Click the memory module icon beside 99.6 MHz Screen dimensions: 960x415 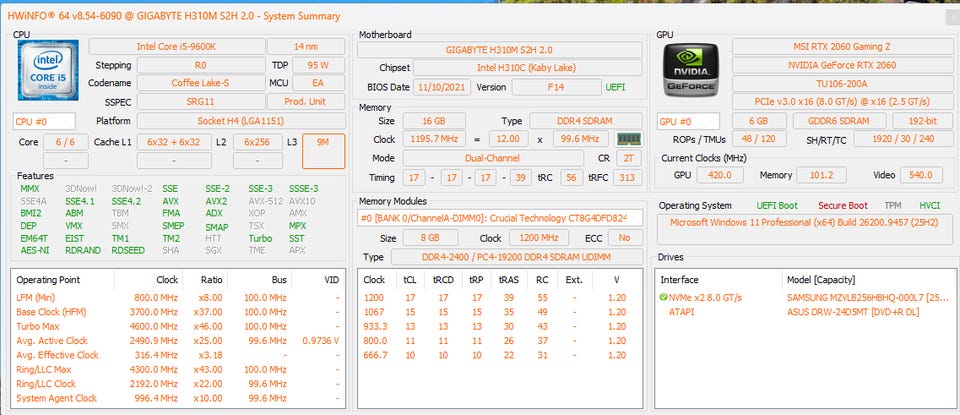pos(628,139)
